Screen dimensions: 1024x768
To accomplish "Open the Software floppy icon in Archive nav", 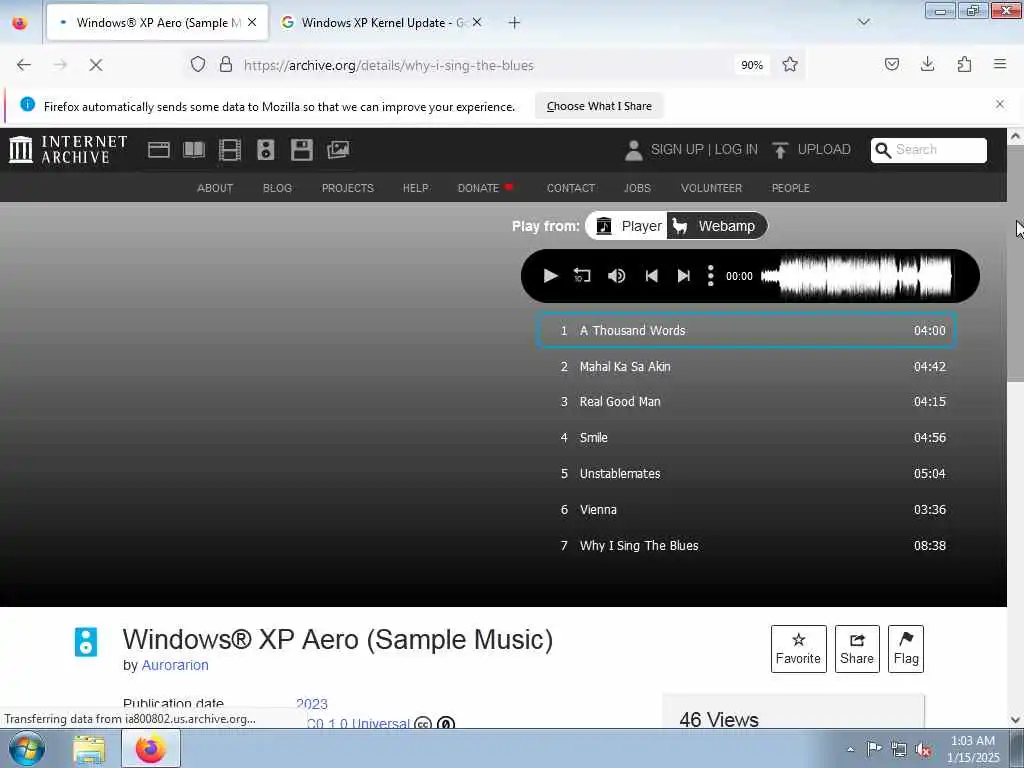I will pyautogui.click(x=302, y=150).
